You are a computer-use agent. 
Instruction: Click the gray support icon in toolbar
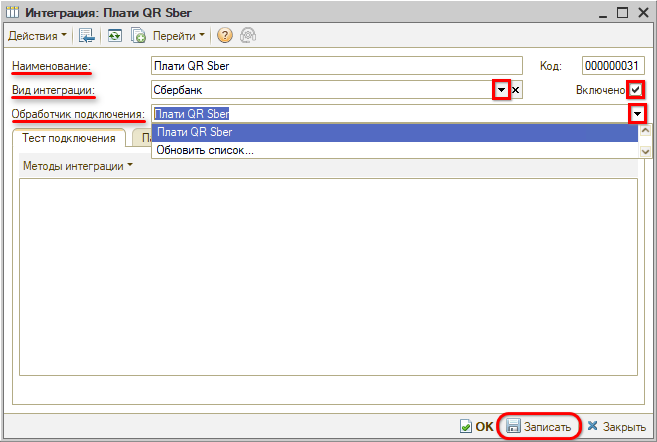click(x=248, y=36)
